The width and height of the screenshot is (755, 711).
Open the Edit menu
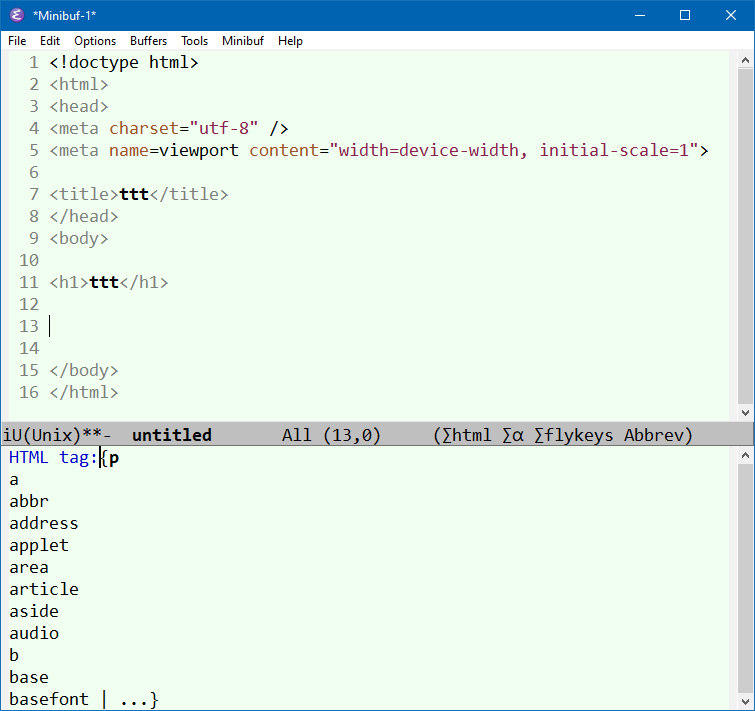50,41
